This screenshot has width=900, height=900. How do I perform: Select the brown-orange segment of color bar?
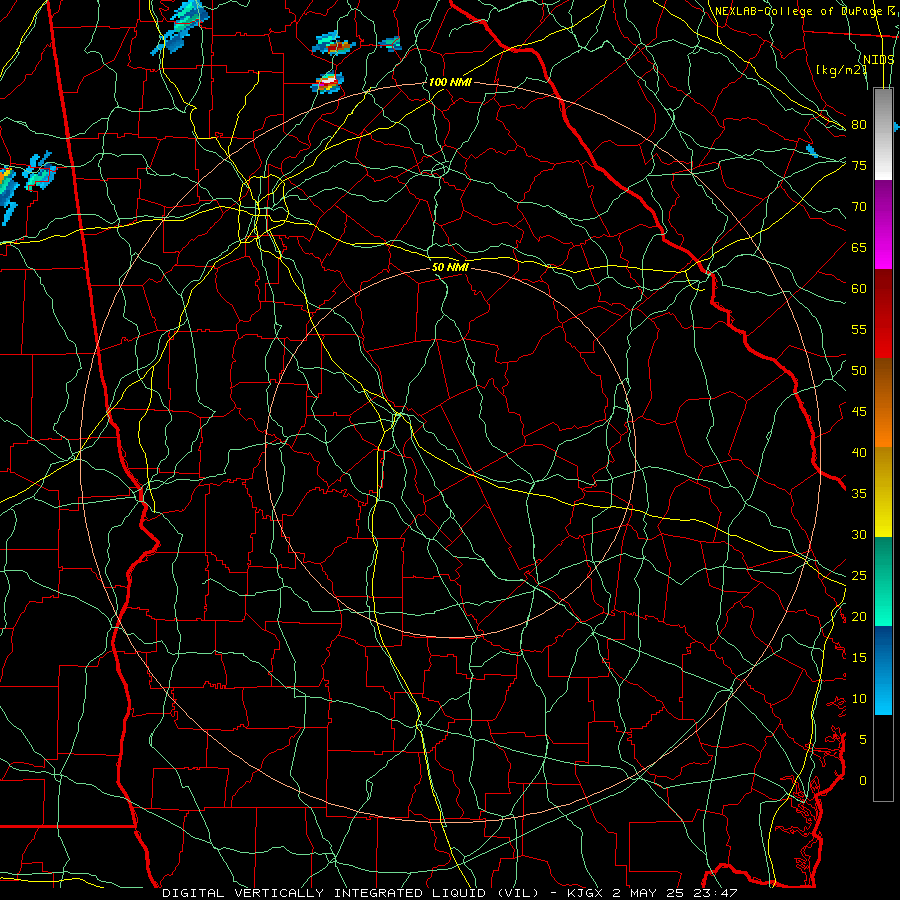coord(883,402)
